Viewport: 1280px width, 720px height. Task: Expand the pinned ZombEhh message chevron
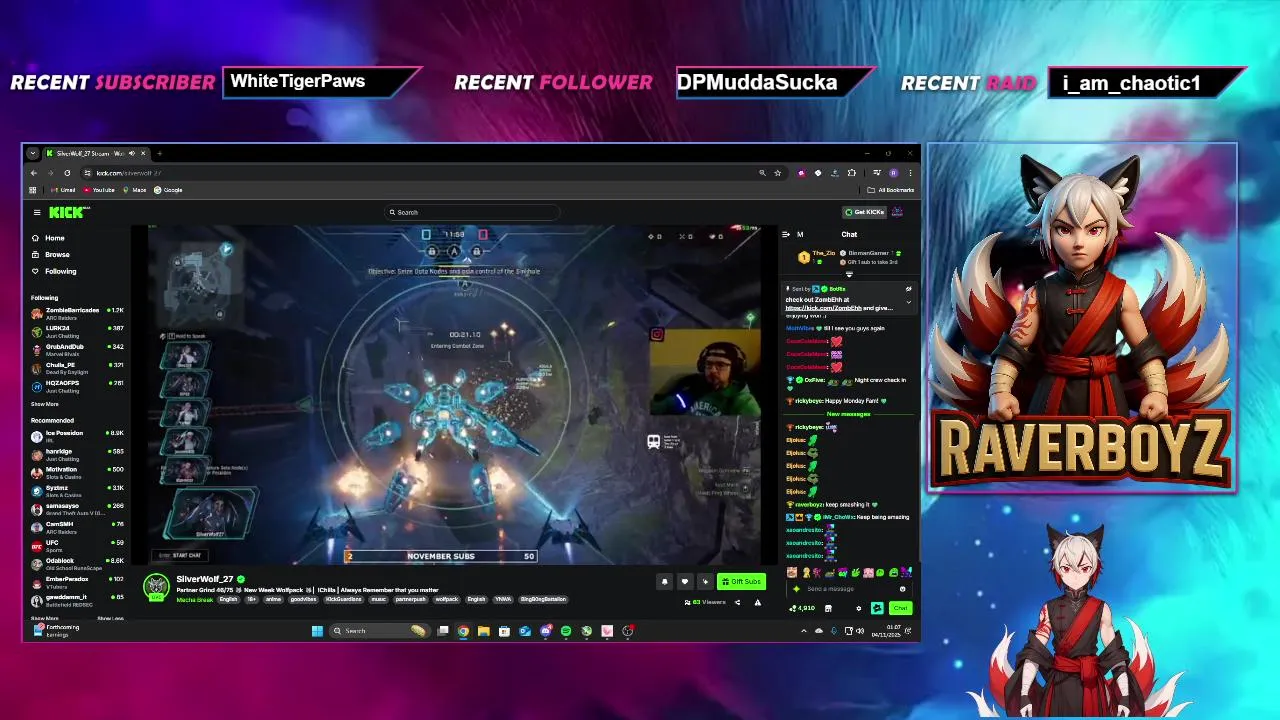click(909, 301)
